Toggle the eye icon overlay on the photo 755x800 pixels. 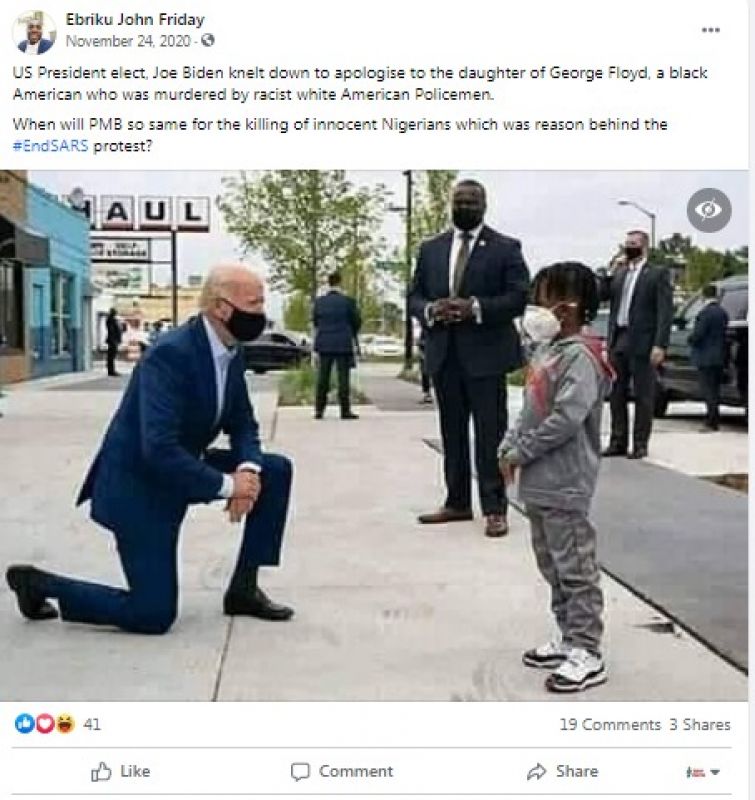[x=709, y=210]
